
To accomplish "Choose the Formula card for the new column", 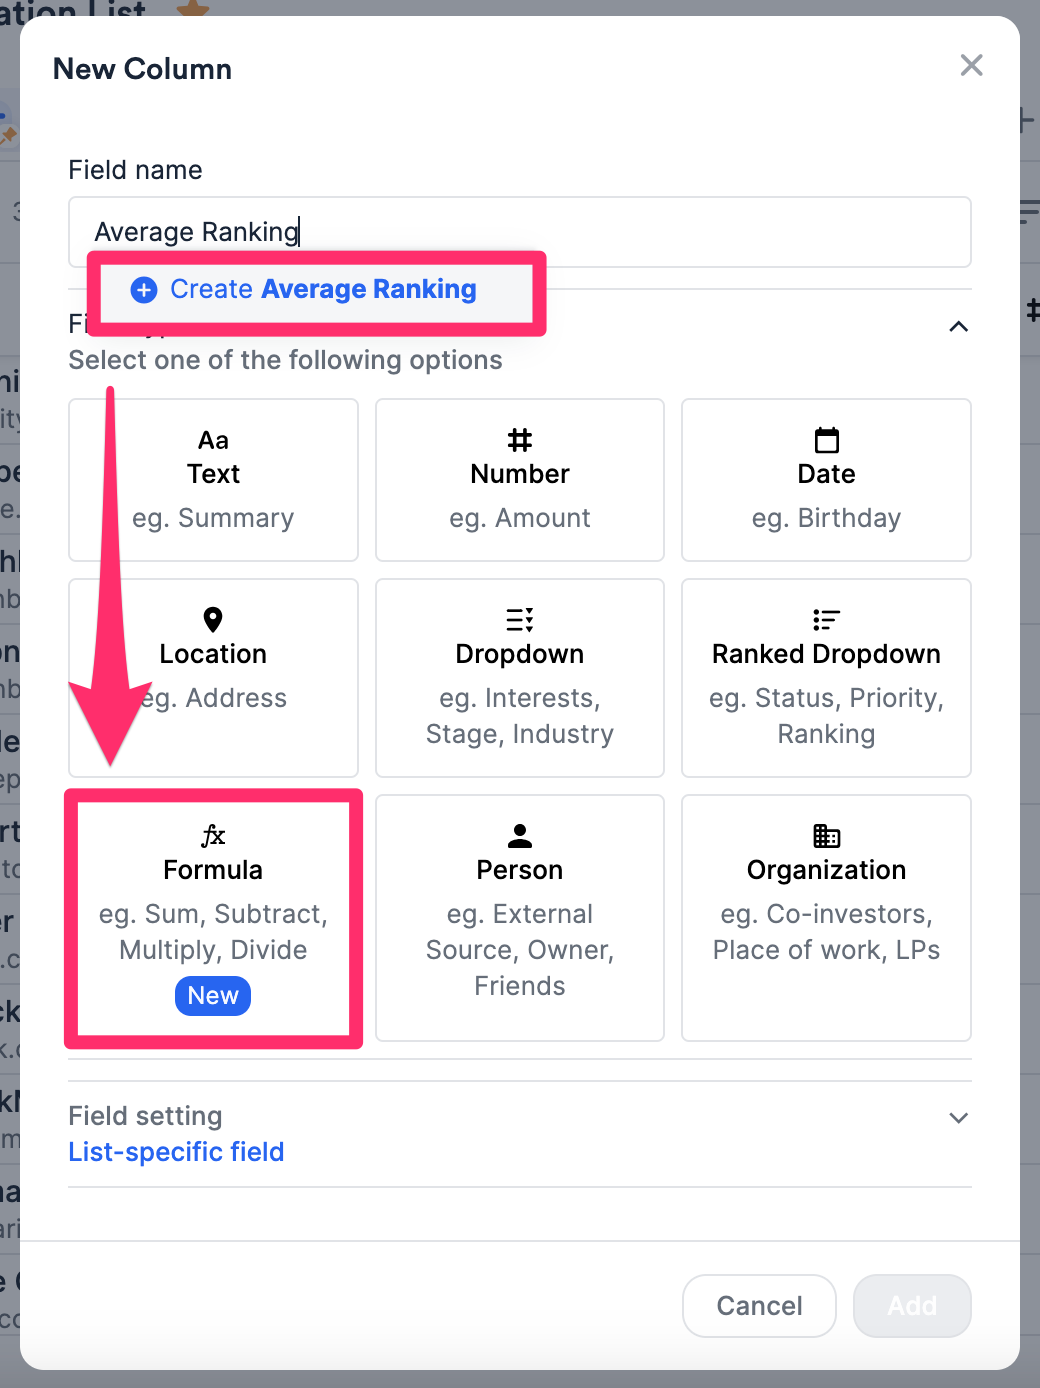I will (x=213, y=917).
